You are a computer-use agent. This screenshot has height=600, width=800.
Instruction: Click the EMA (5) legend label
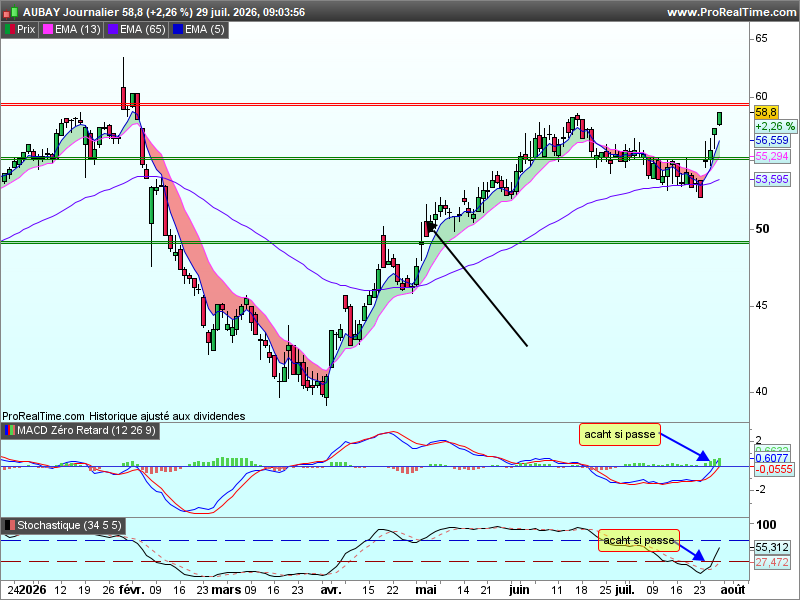click(204, 30)
